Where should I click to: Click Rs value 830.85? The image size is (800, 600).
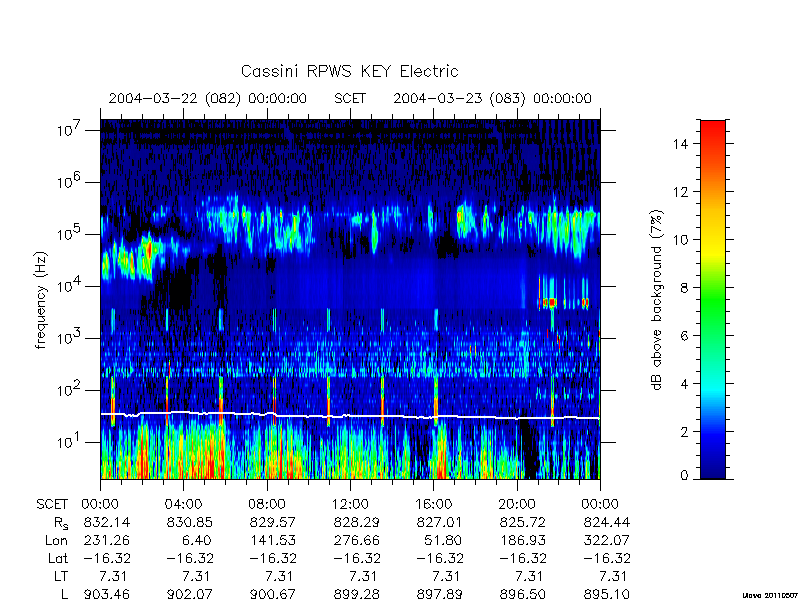[x=190, y=522]
